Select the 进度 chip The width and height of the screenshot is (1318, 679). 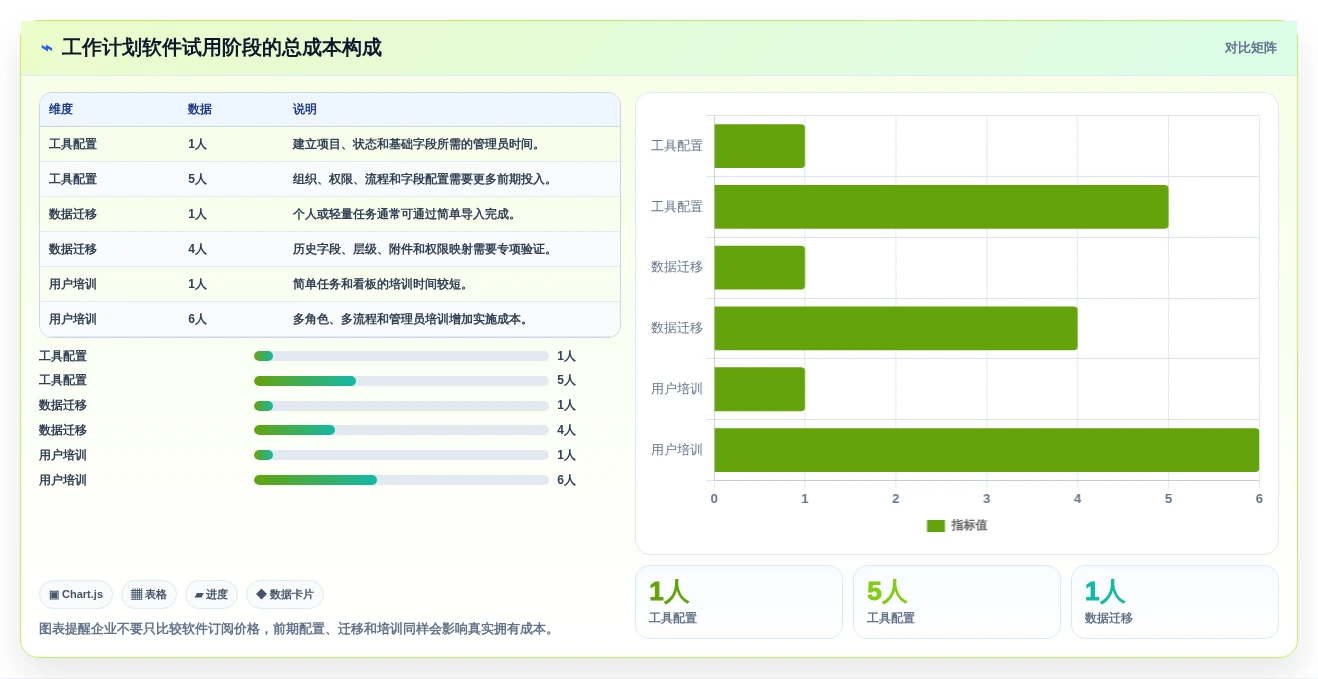point(211,595)
